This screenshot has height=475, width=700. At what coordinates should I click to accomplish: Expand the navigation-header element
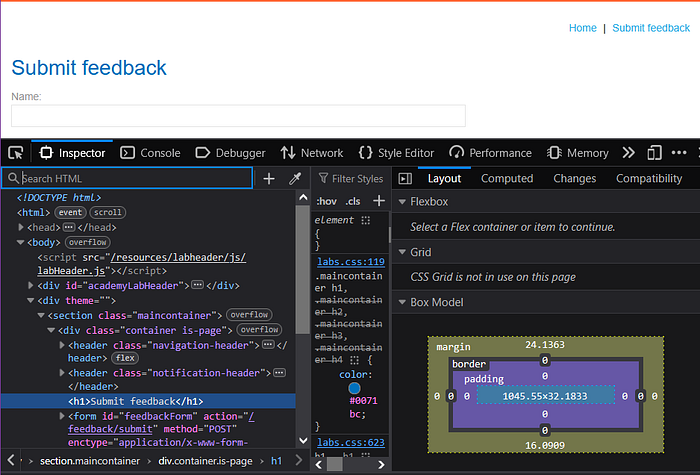tap(62, 345)
